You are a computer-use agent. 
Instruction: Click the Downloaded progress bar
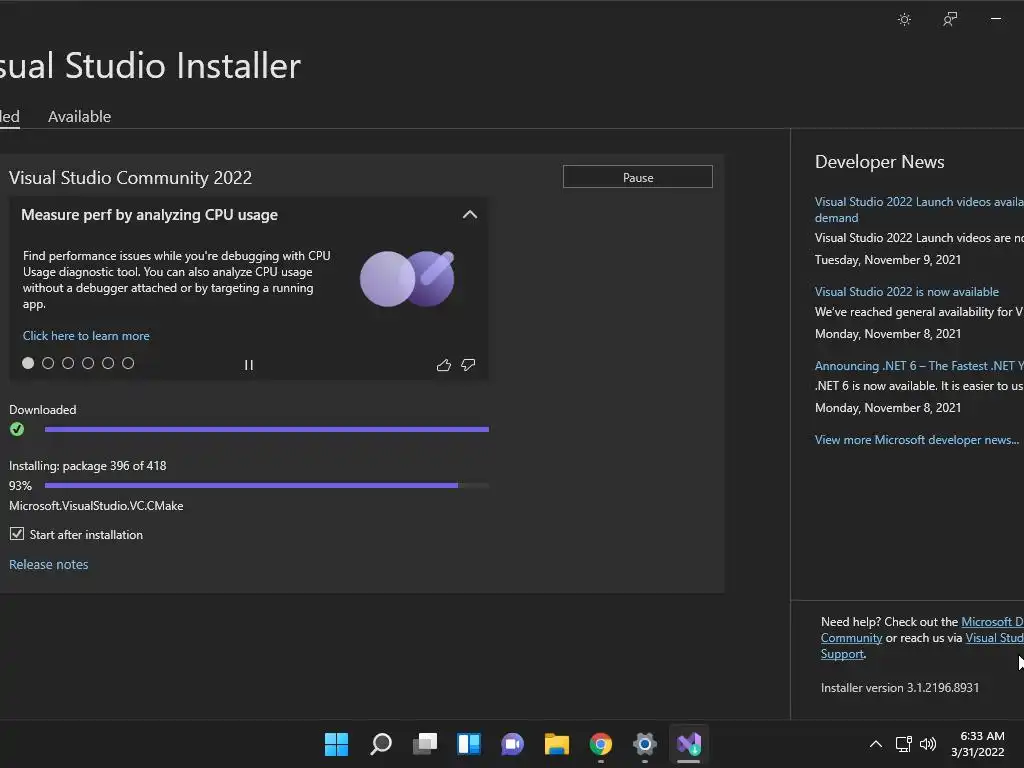click(266, 429)
